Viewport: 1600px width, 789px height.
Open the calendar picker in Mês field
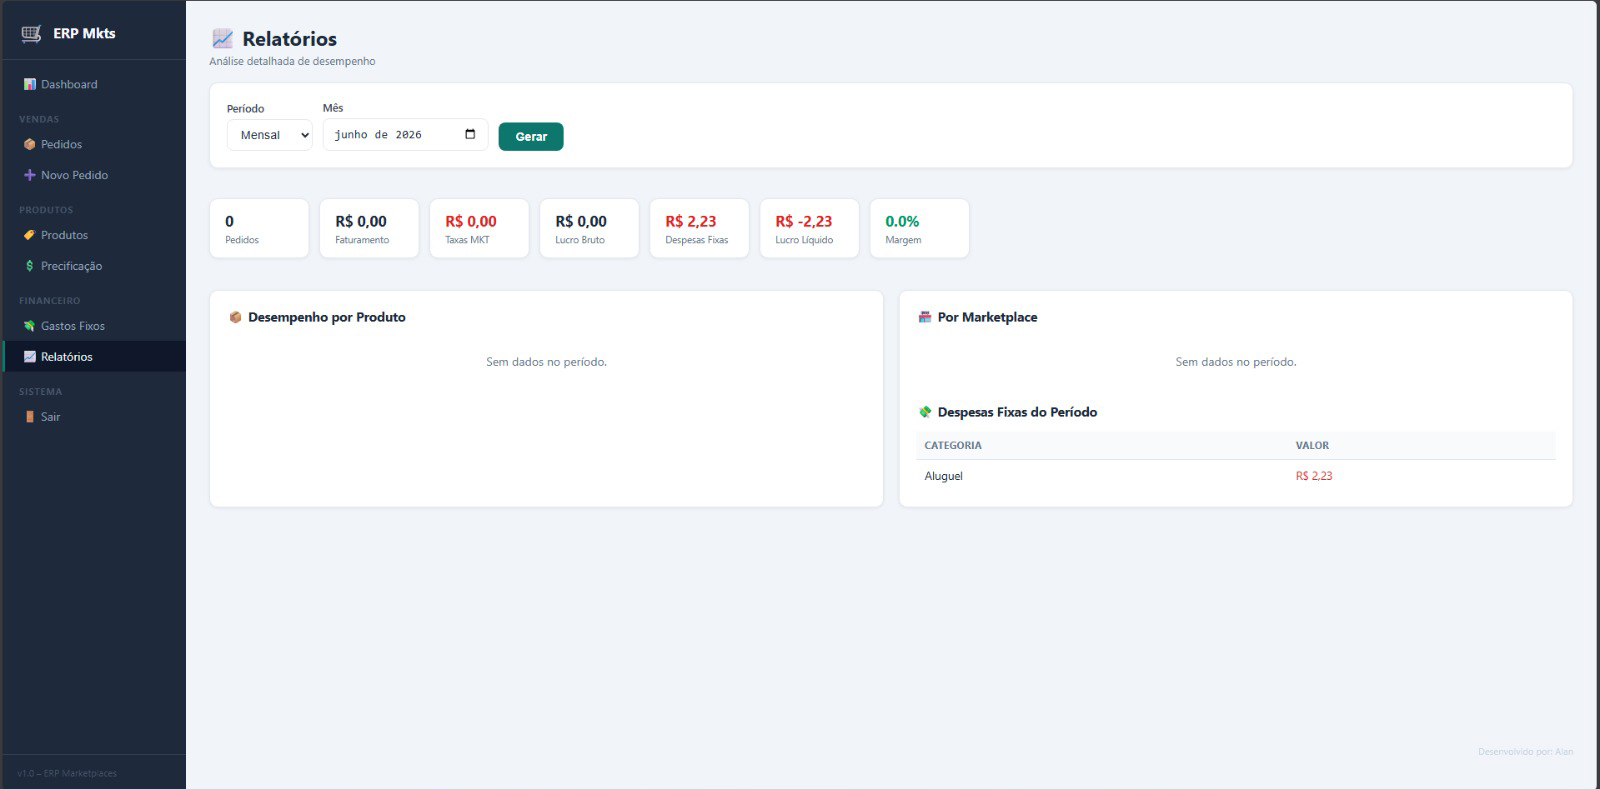point(470,134)
